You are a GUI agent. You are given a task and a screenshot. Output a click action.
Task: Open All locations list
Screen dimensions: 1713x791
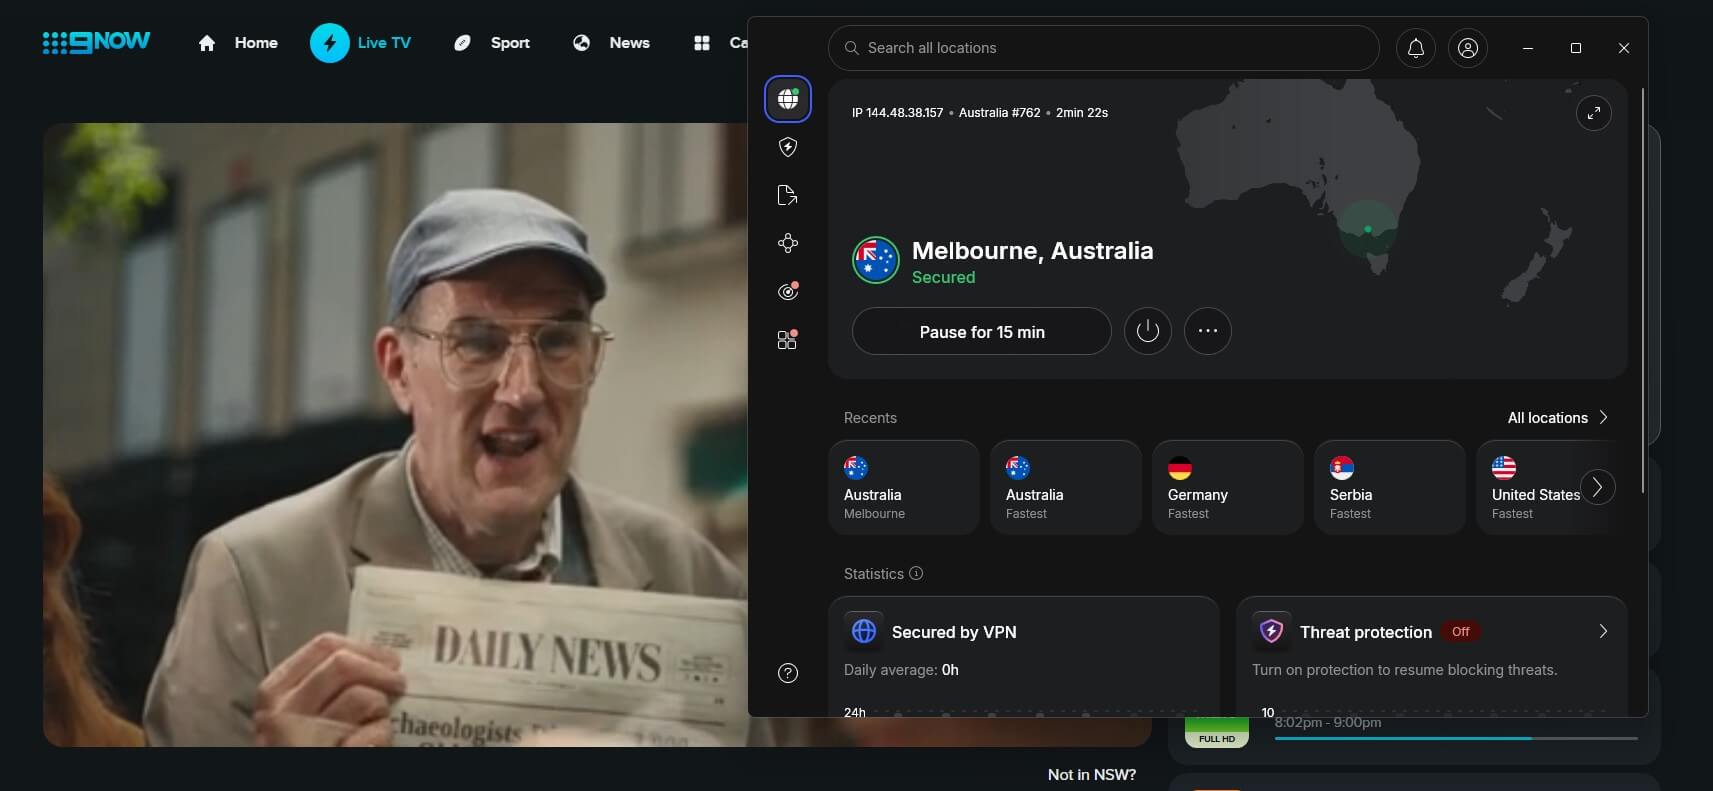(x=1557, y=418)
